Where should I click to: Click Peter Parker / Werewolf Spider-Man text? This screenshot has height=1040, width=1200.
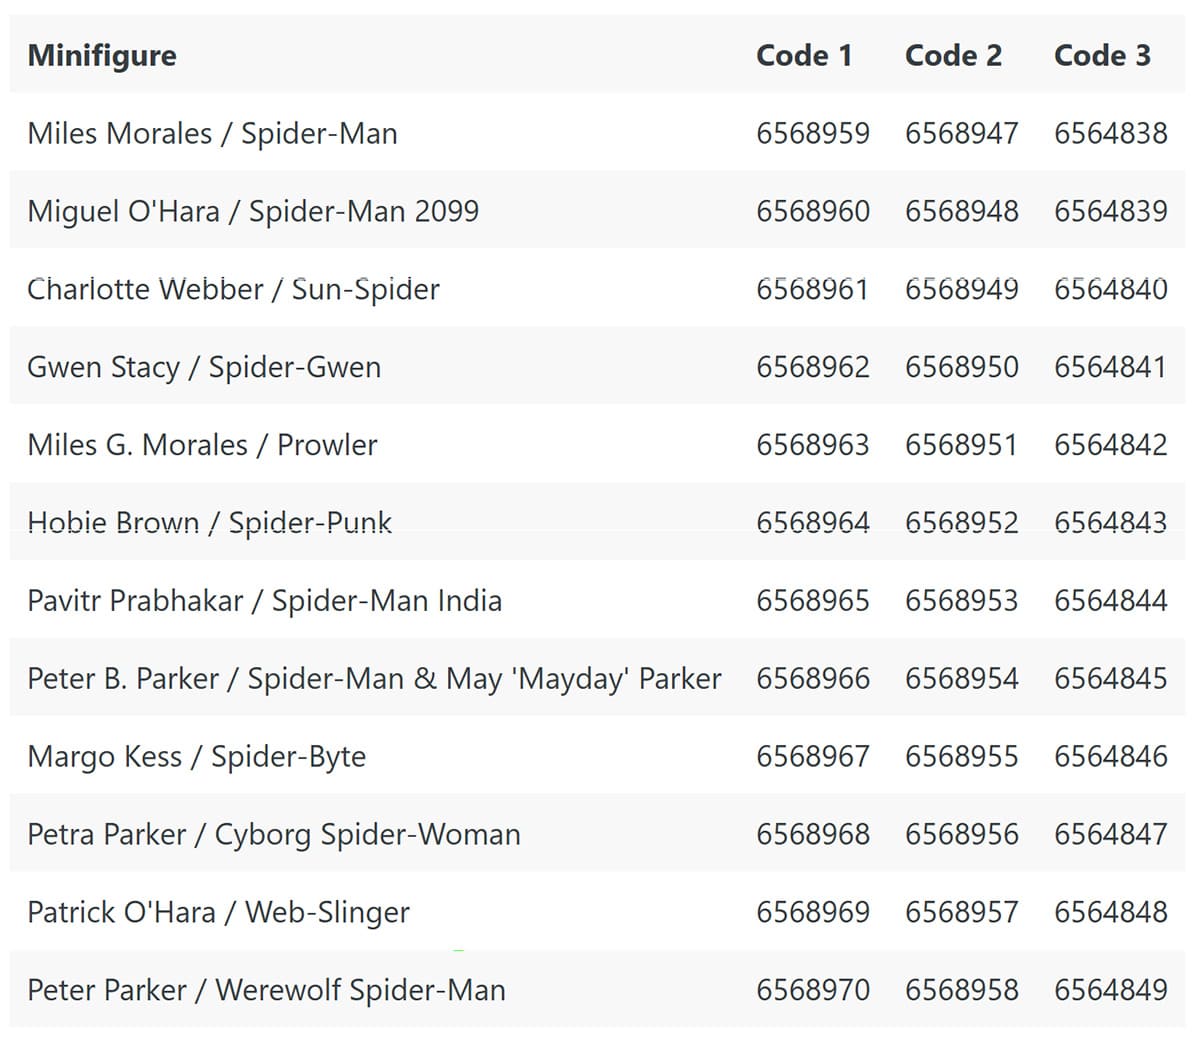coord(266,991)
